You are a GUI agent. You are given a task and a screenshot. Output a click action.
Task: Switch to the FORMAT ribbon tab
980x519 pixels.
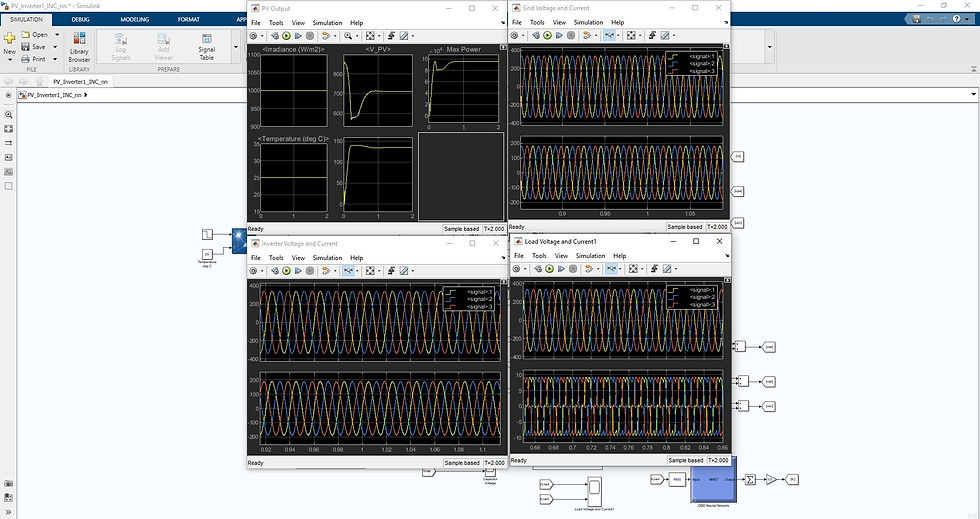[188, 19]
